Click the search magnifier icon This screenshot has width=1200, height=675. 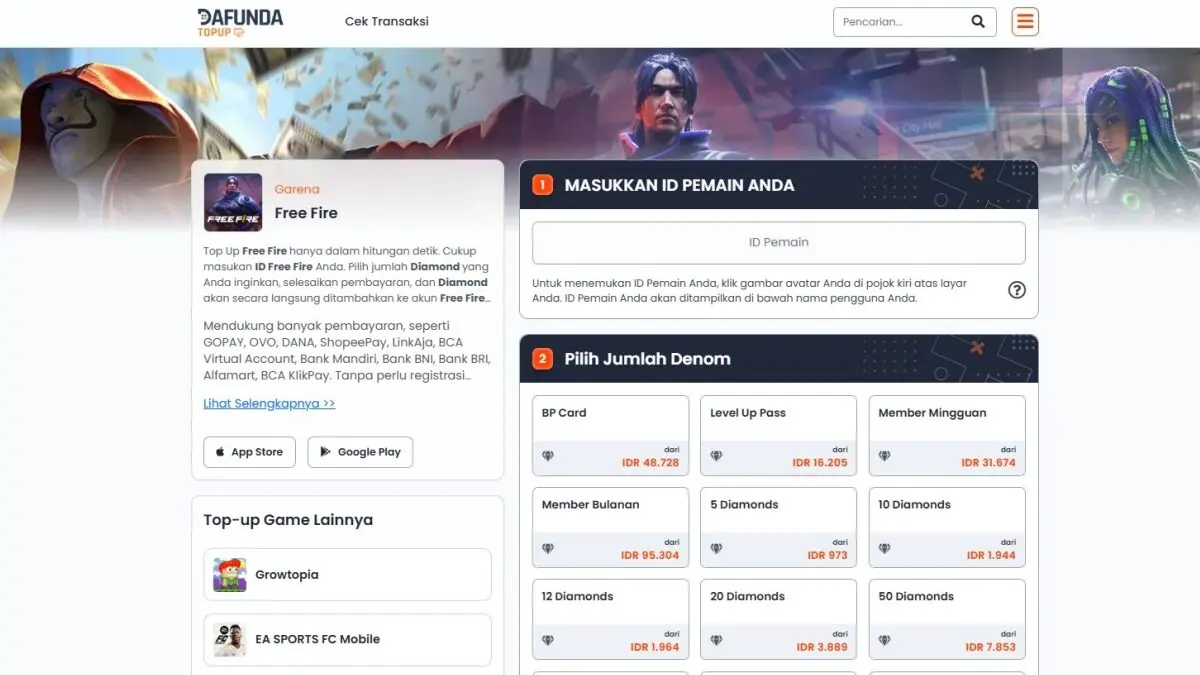coord(978,21)
